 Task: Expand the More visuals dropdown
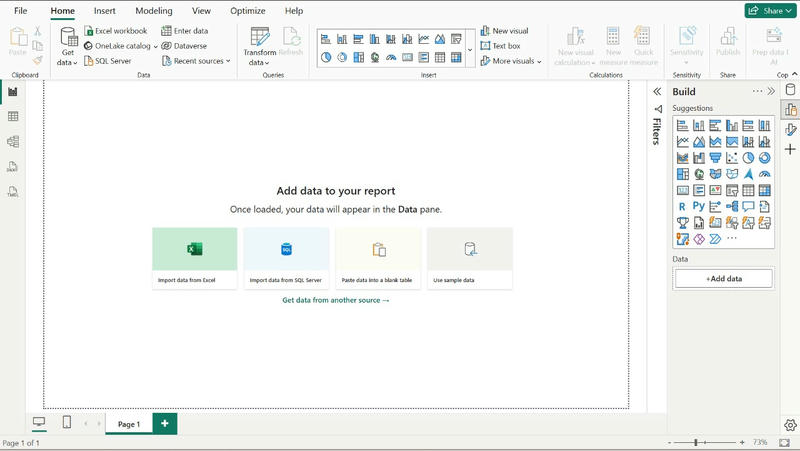point(511,61)
